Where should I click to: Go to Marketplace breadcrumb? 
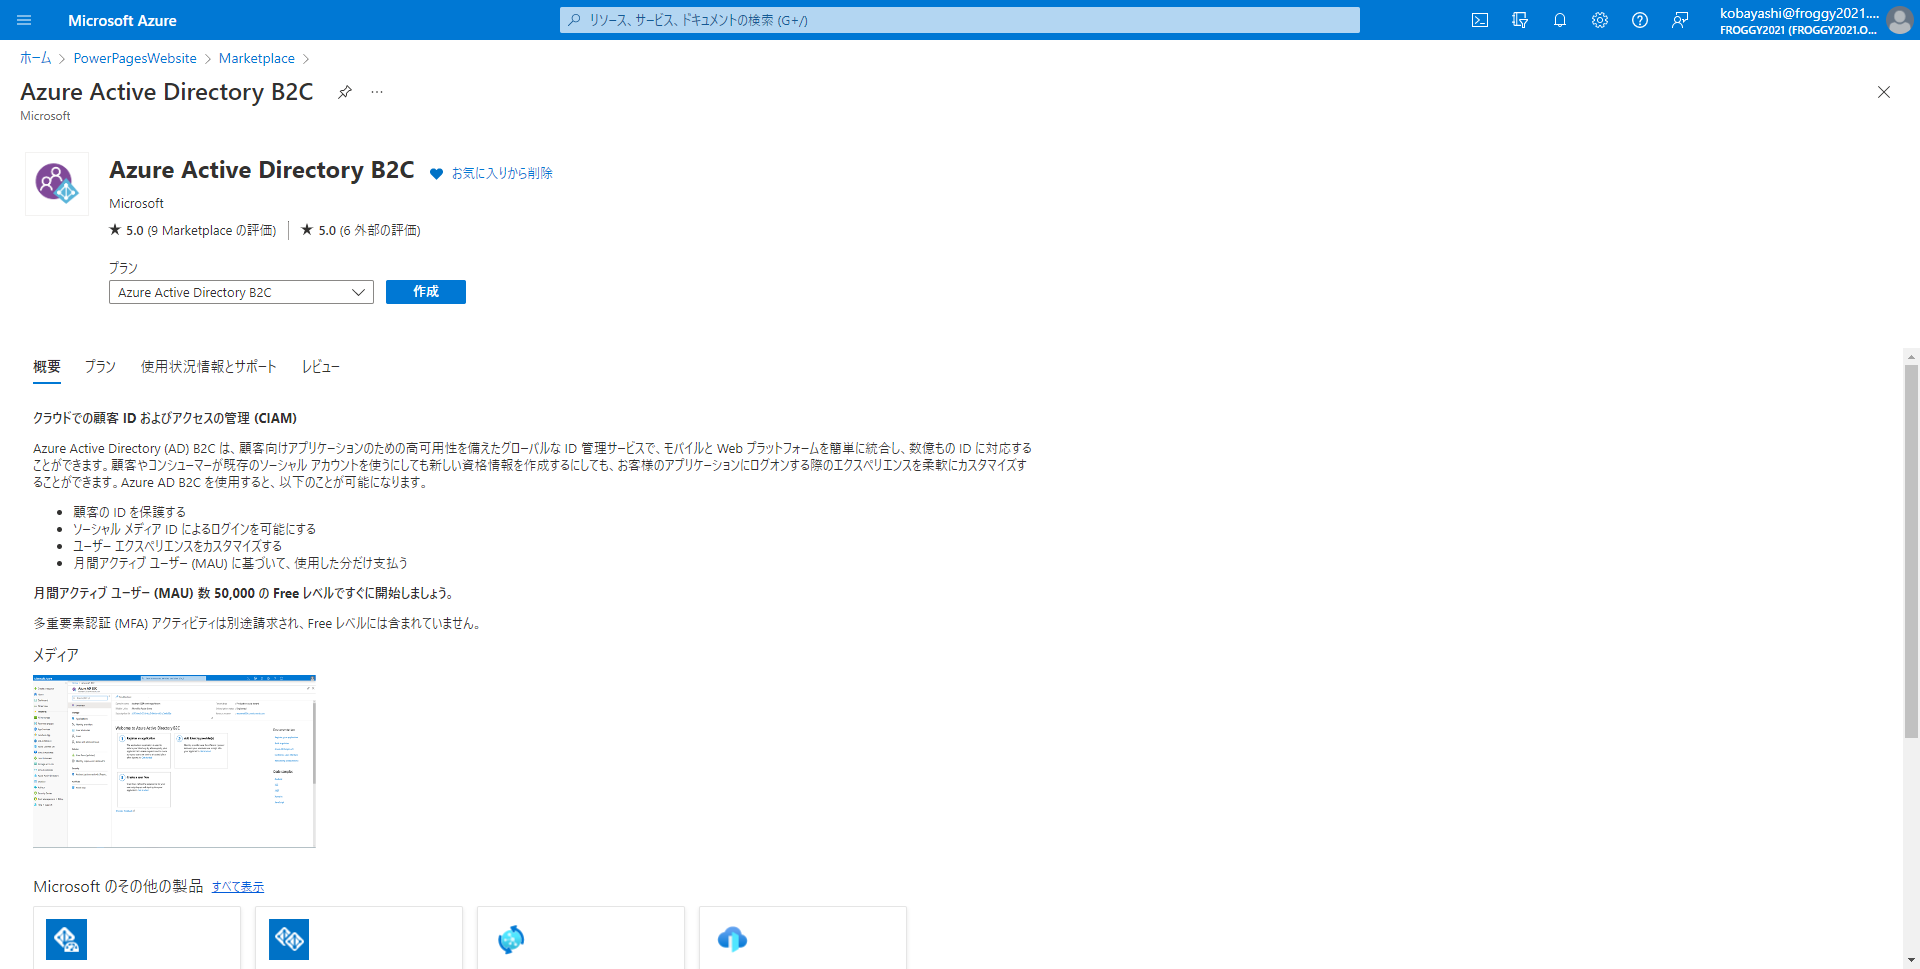257,58
